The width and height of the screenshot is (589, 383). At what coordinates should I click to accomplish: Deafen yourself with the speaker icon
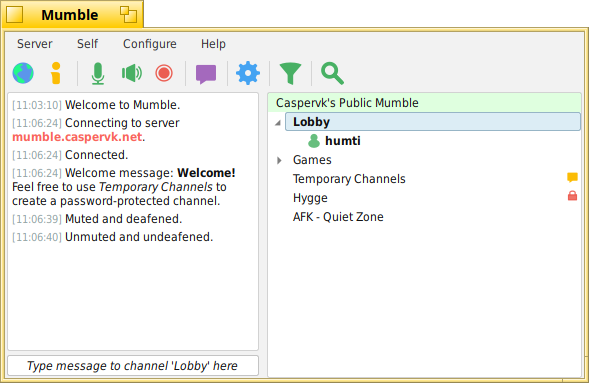click(x=131, y=73)
